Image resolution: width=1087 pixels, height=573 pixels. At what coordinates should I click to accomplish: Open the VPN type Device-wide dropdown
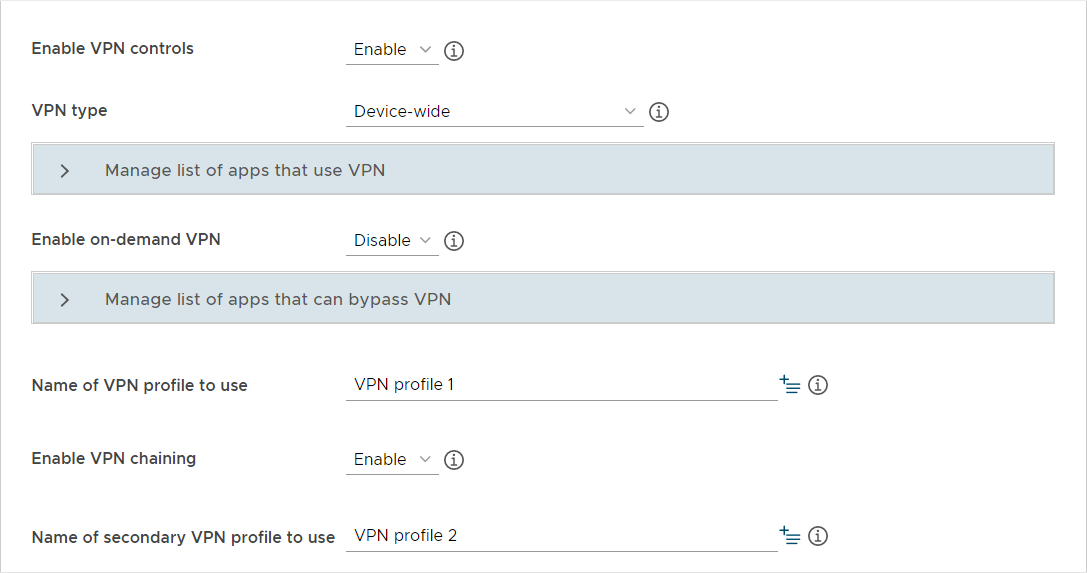point(494,112)
